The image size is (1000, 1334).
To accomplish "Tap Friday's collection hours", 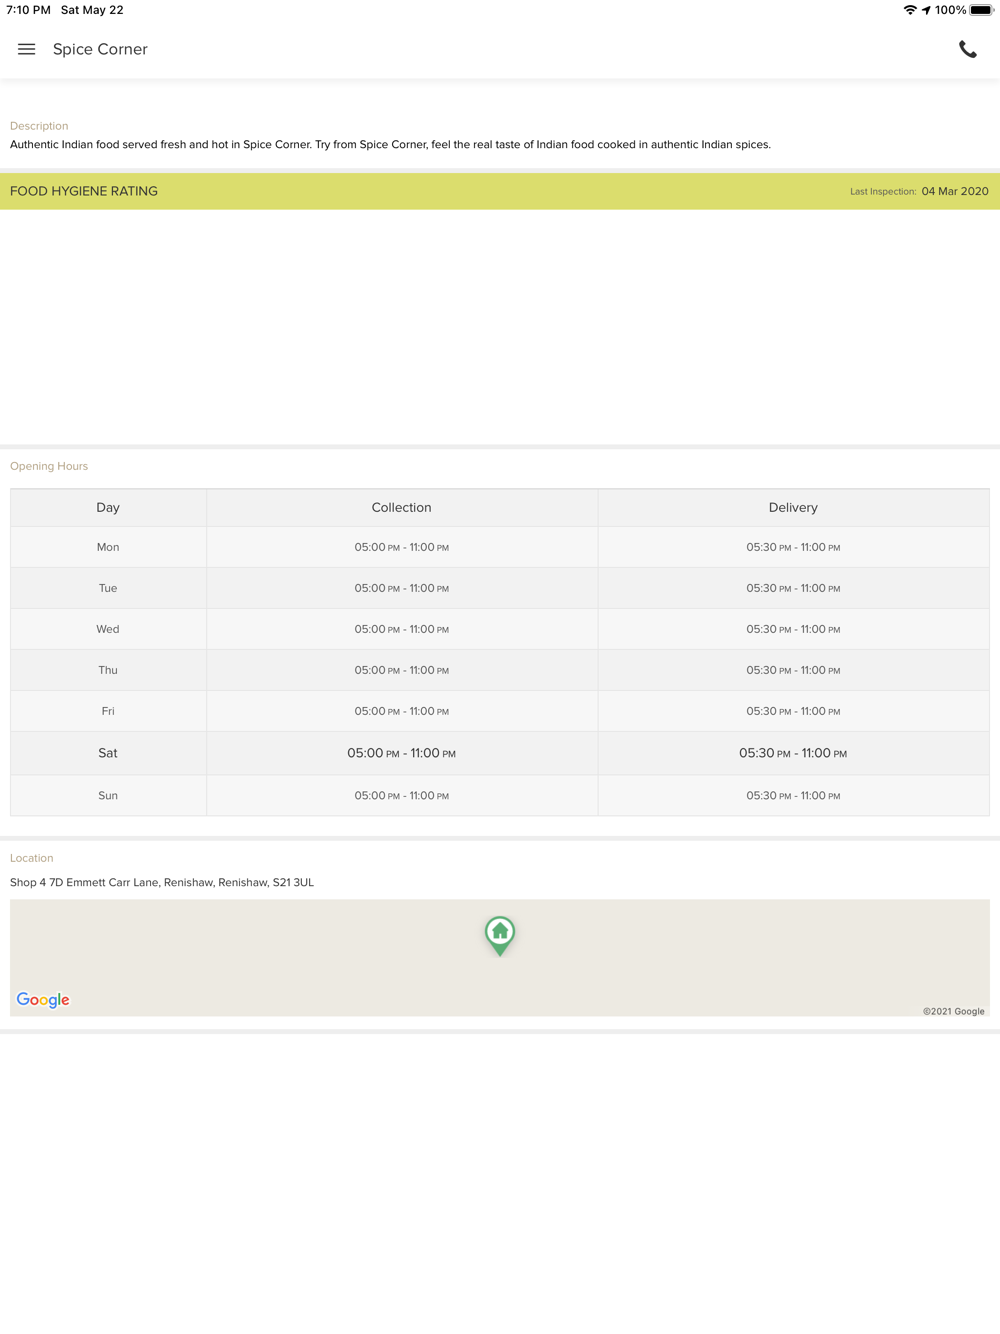I will (402, 711).
